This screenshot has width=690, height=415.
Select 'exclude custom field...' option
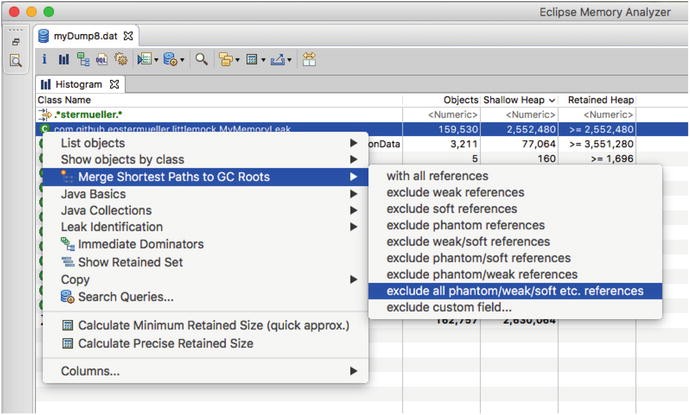[515, 307]
